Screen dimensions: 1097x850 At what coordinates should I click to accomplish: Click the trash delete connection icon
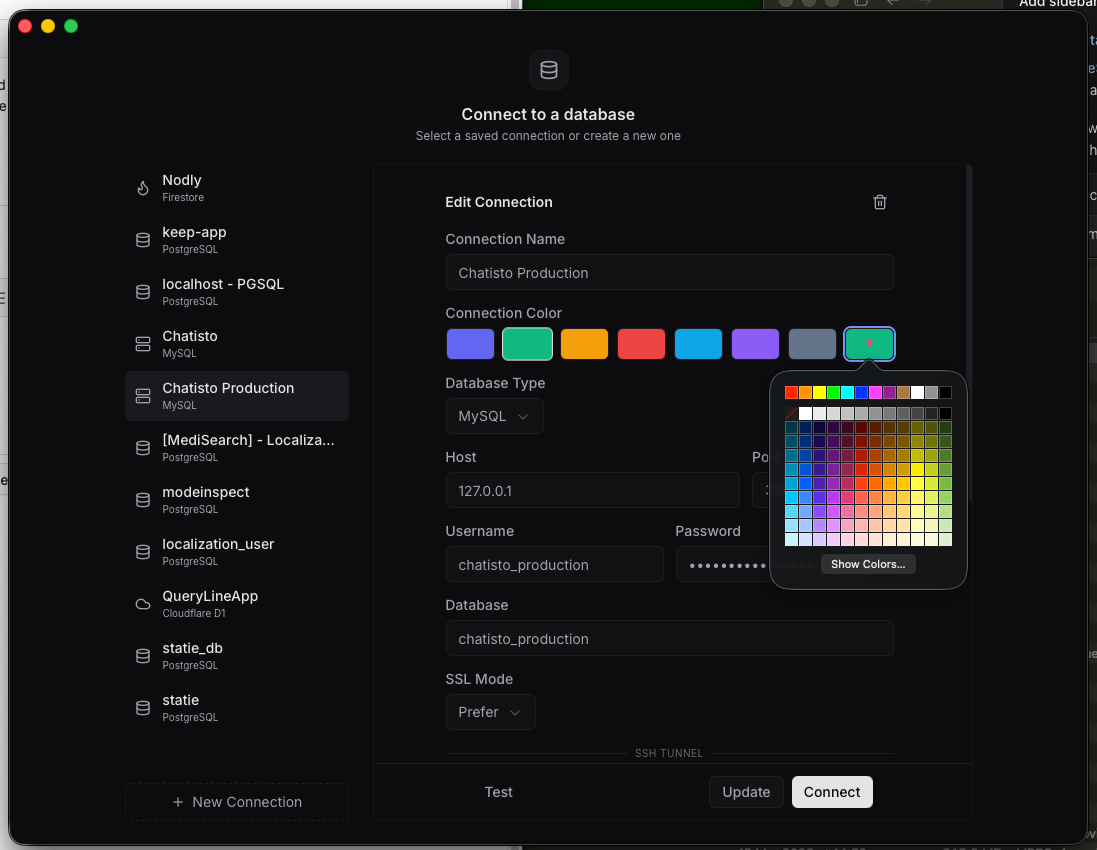pyautogui.click(x=879, y=202)
